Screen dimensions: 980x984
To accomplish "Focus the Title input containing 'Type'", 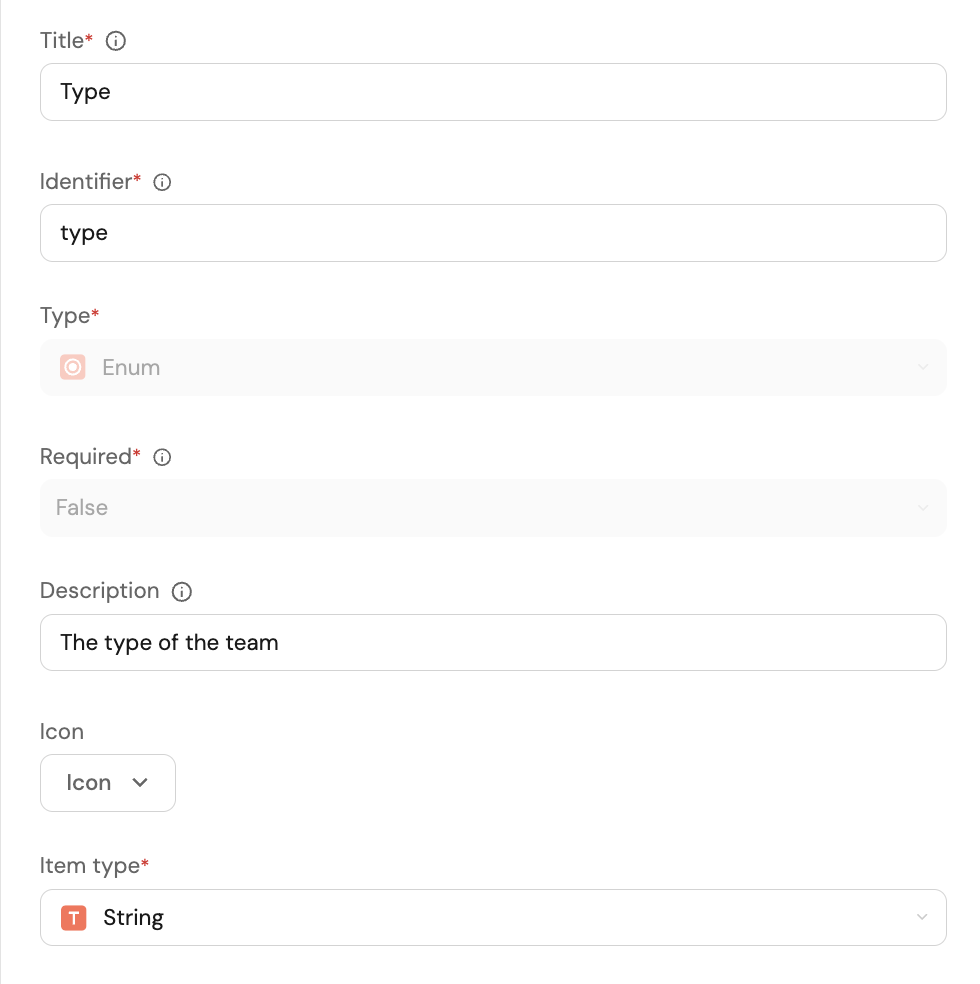I will (492, 92).
